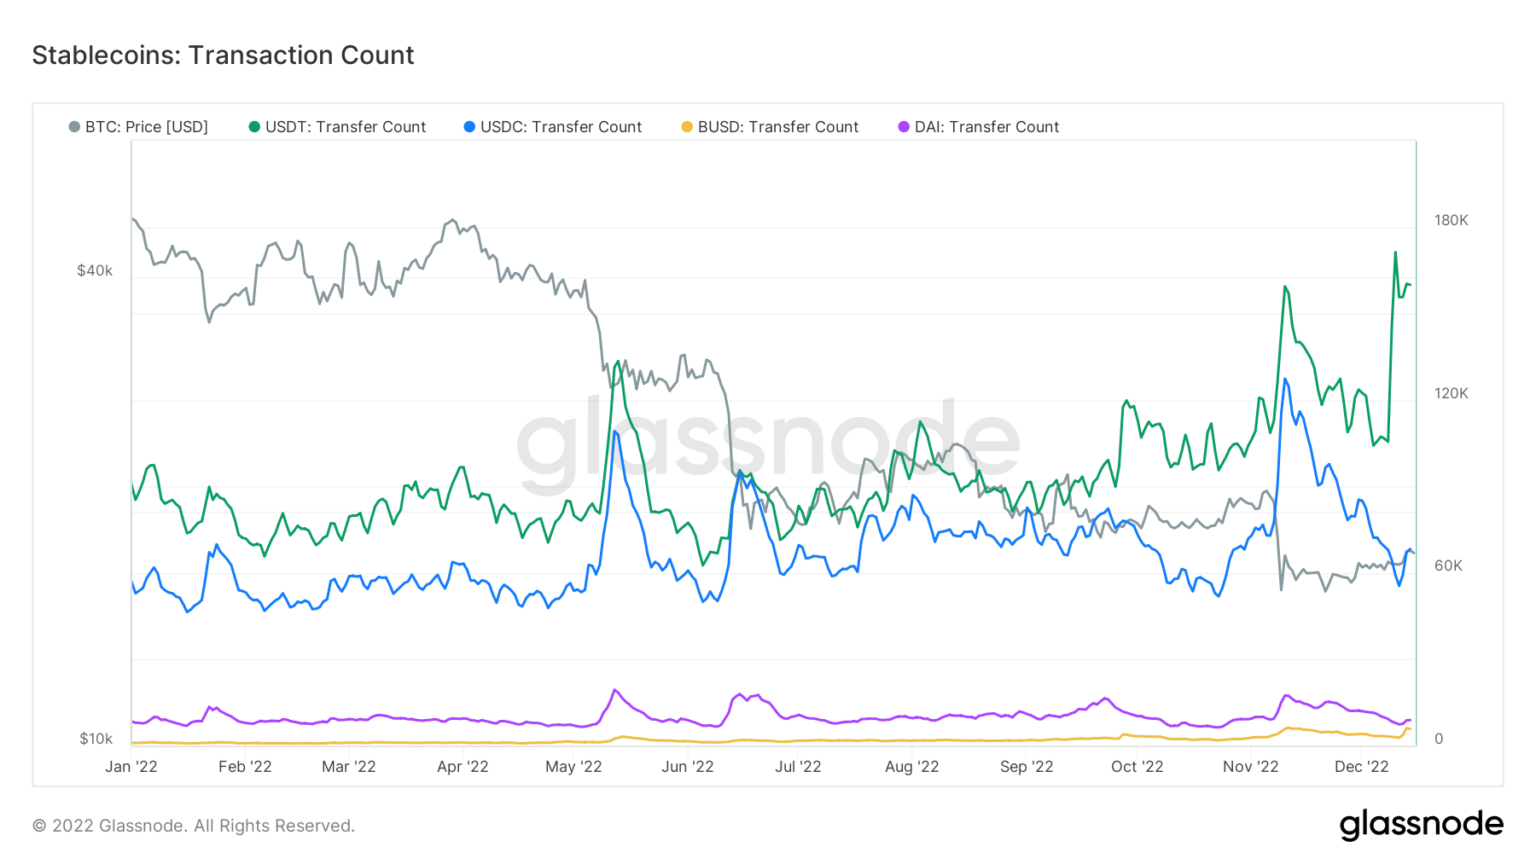Select the Nov '22 x-axis label
Viewport: 1536px width, 864px height.
click(1250, 767)
